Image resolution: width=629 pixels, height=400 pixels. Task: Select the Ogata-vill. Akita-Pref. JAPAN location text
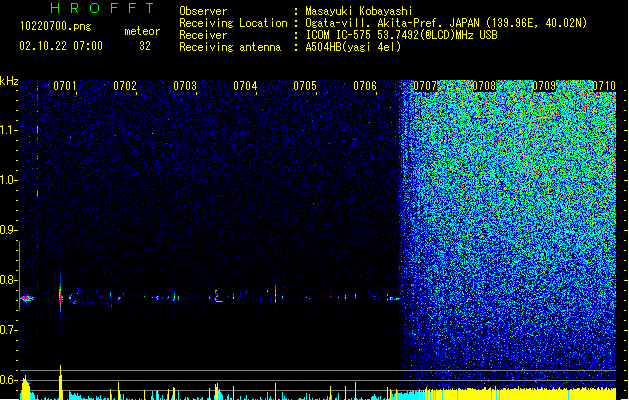coord(446,23)
